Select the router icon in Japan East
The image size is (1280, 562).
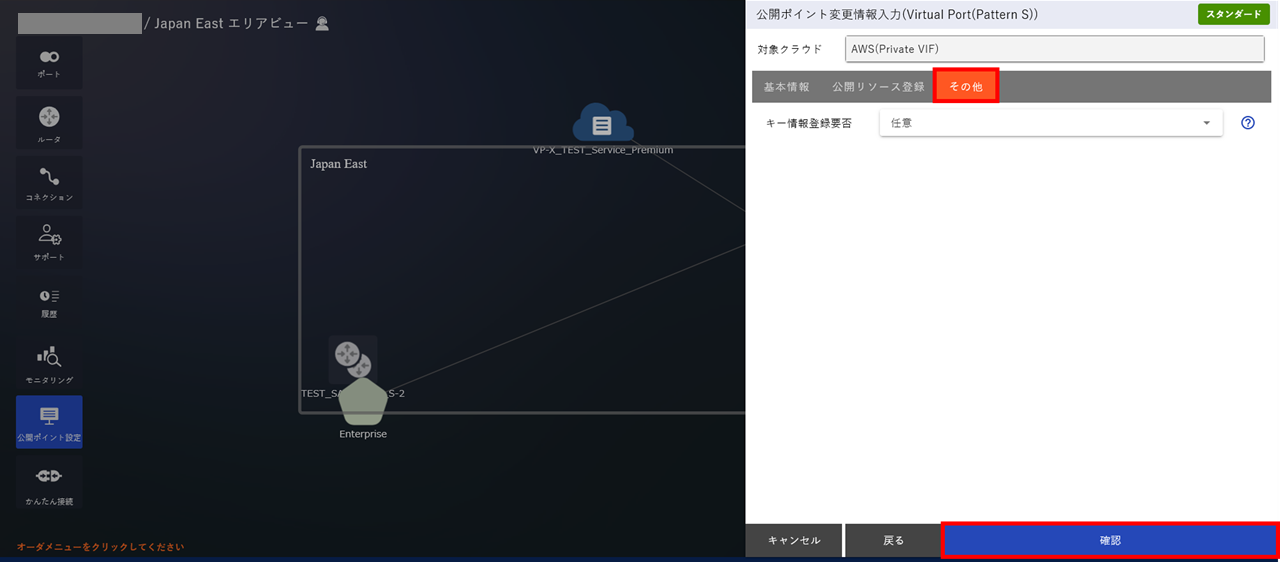coord(352,359)
